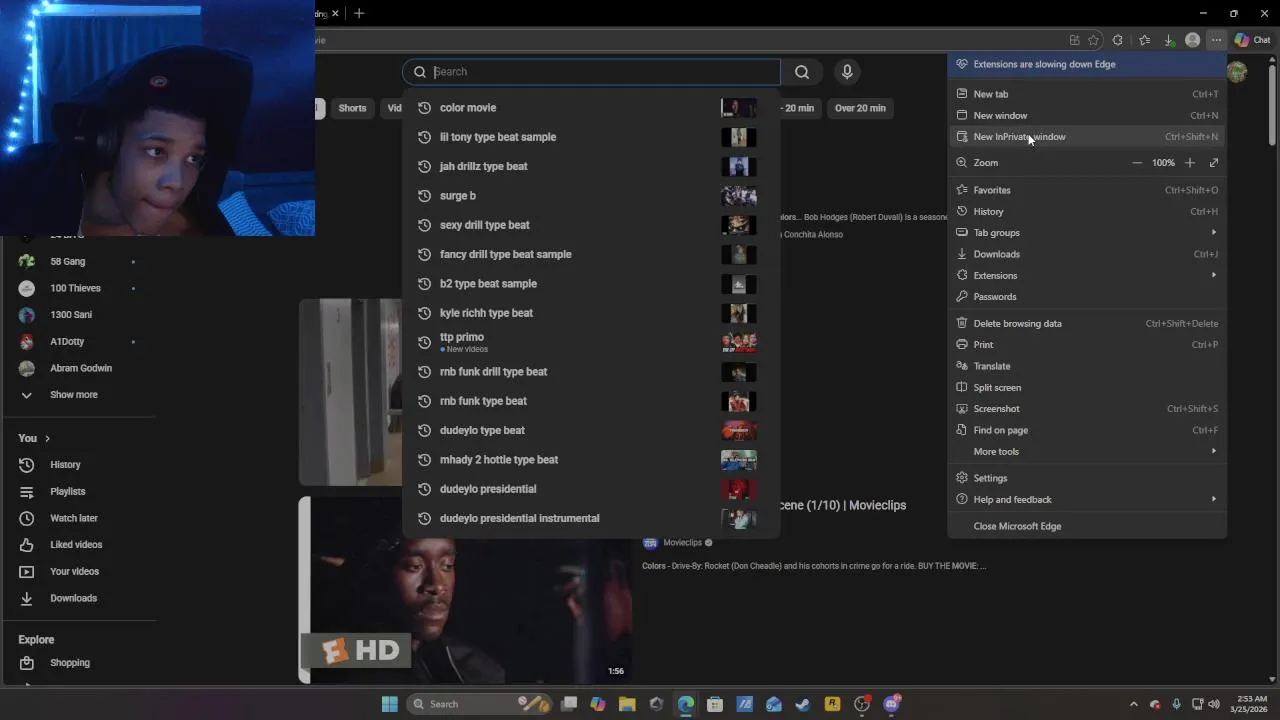The image size is (1280, 720).
Task: Pick 'dudeylo type beat' suggestion
Action: click(590, 430)
